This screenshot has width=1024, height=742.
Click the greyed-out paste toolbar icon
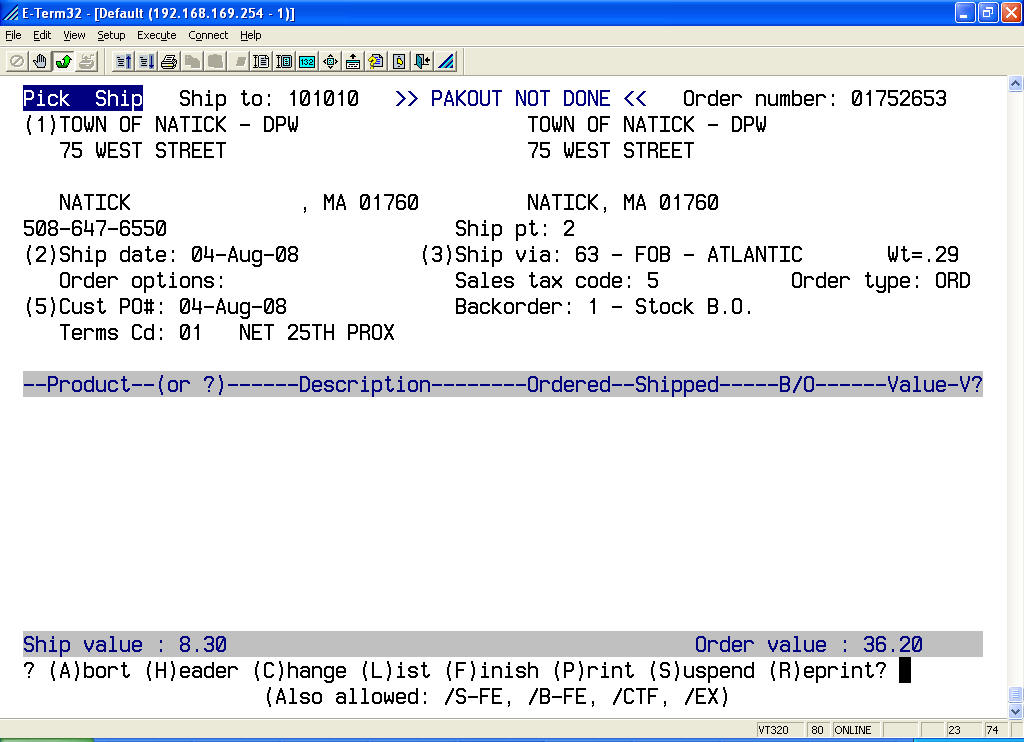point(216,61)
